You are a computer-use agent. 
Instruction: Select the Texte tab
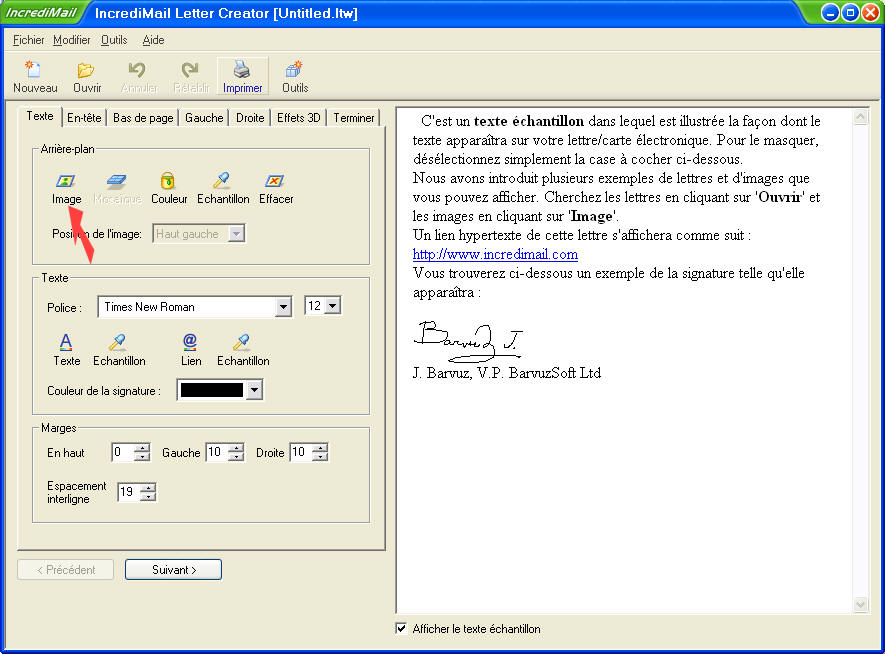tap(40, 116)
